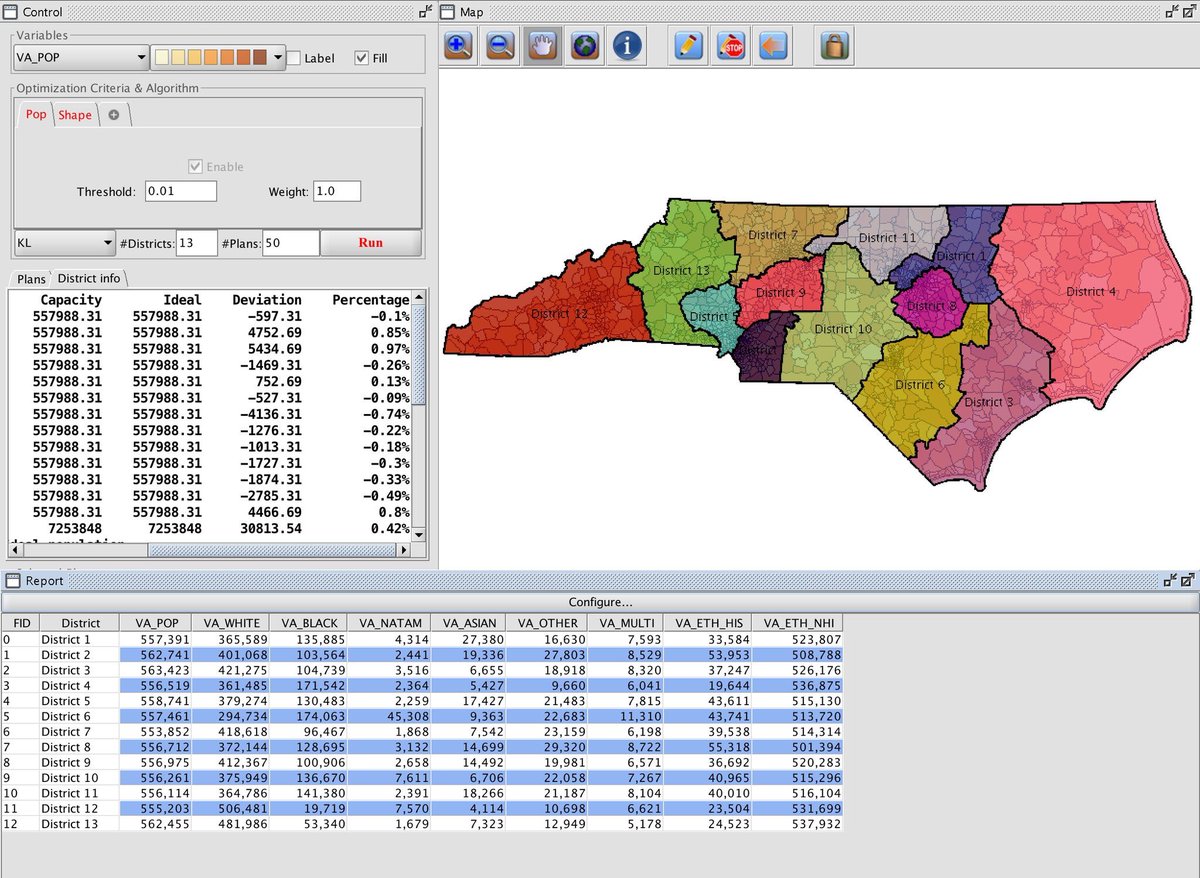
Task: Click the VA_NATAM column header
Action: 390,623
